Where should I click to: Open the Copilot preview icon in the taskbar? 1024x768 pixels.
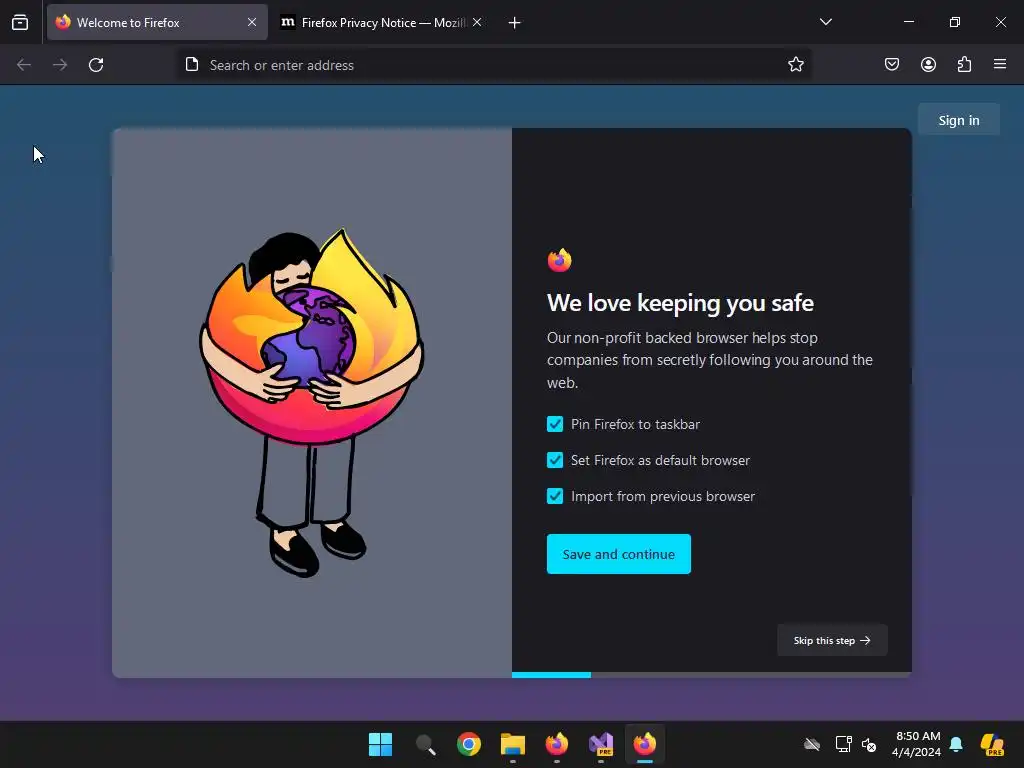tap(992, 744)
